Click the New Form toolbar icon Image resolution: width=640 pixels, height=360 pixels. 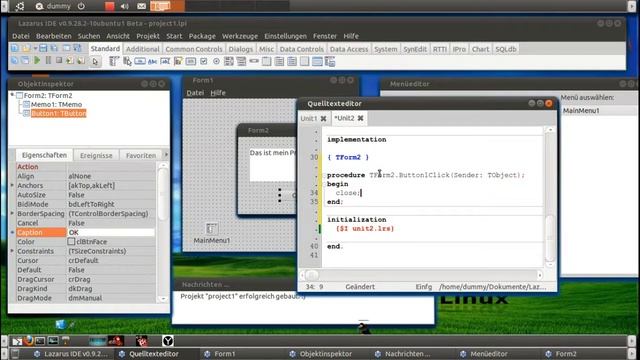[67, 48]
